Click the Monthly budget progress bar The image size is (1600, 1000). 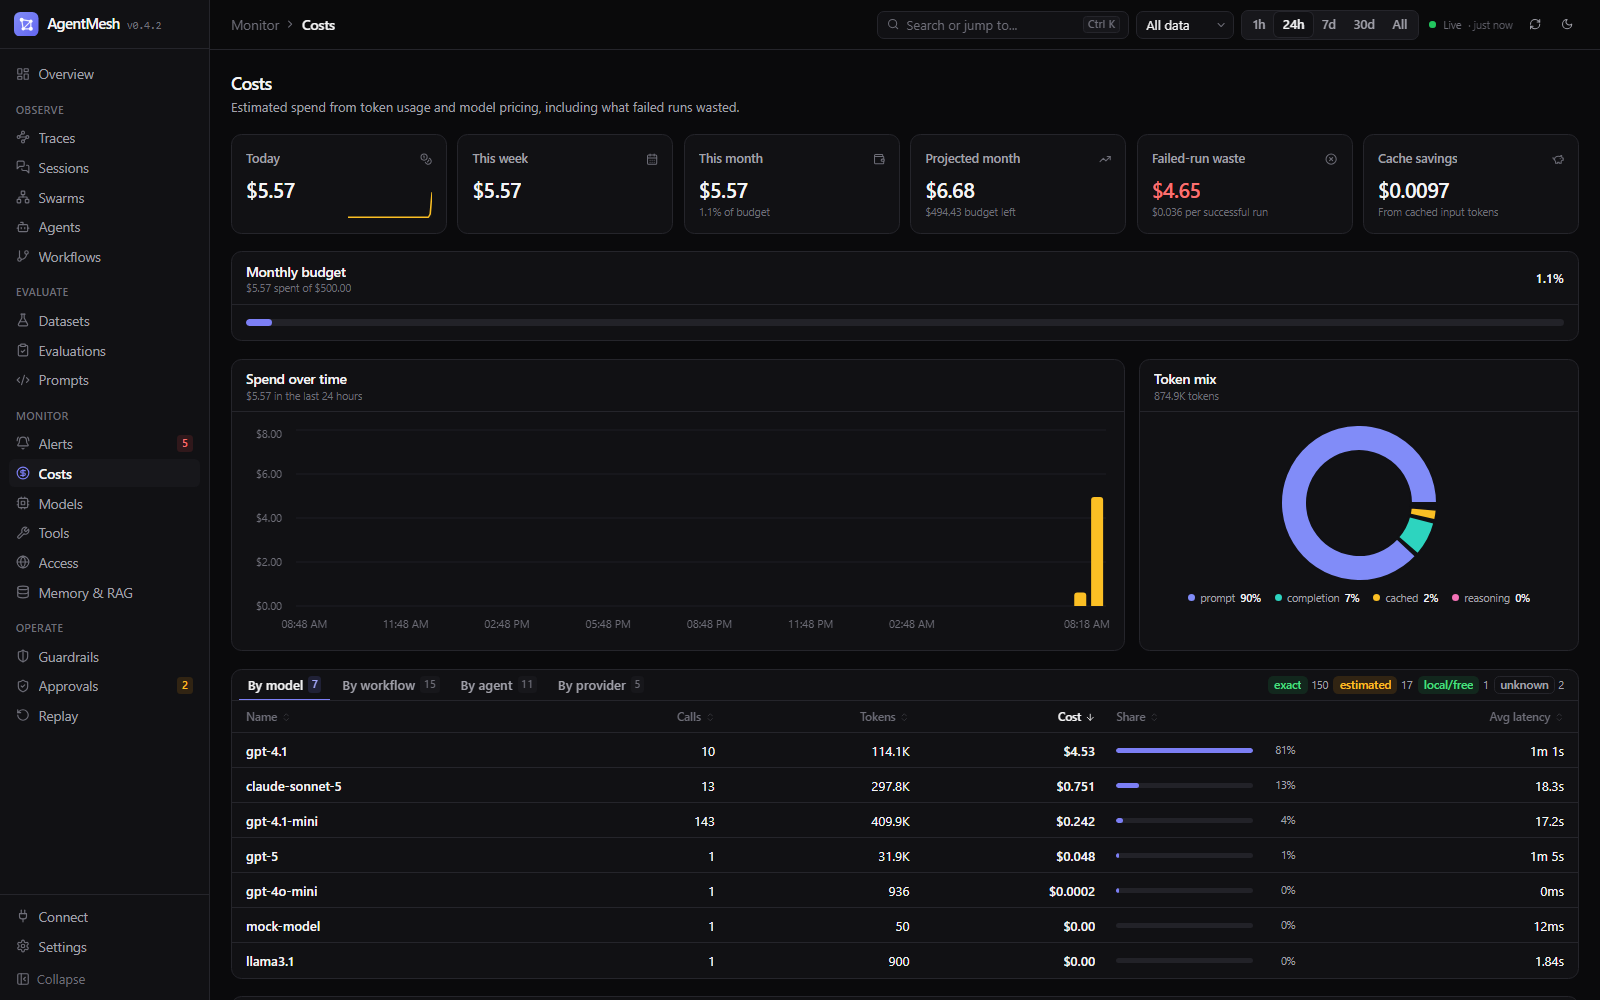pyautogui.click(x=905, y=322)
